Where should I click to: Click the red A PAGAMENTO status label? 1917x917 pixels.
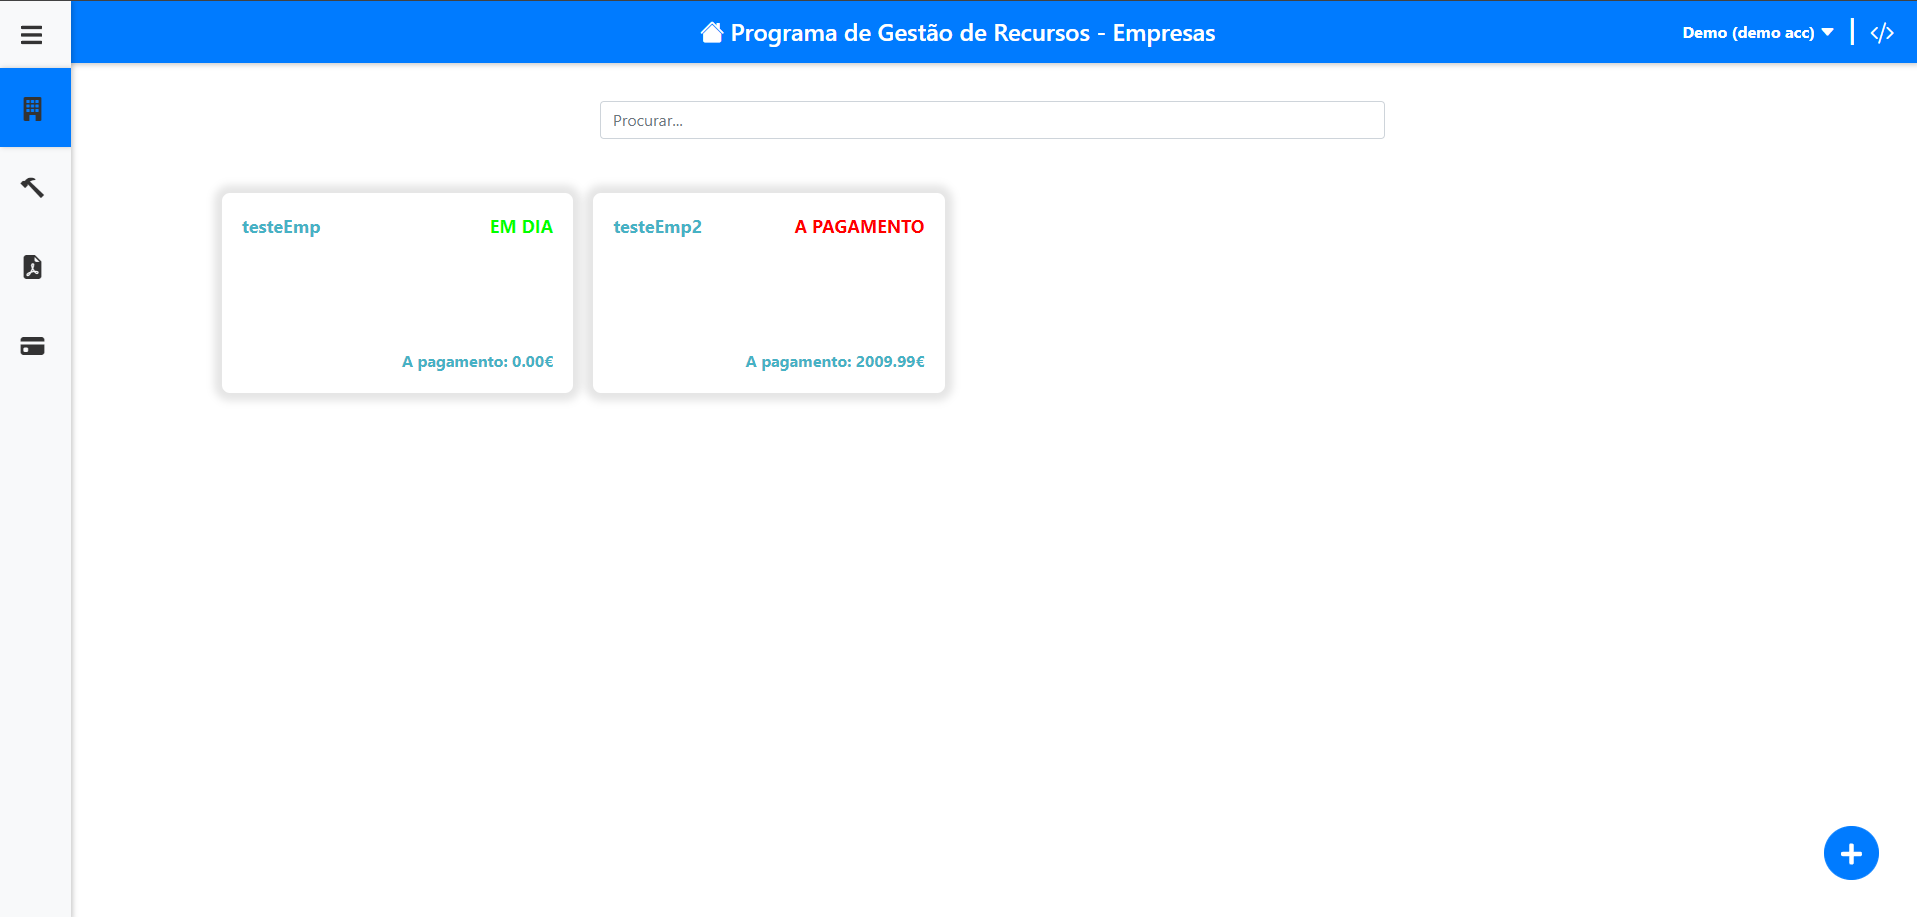coord(859,227)
